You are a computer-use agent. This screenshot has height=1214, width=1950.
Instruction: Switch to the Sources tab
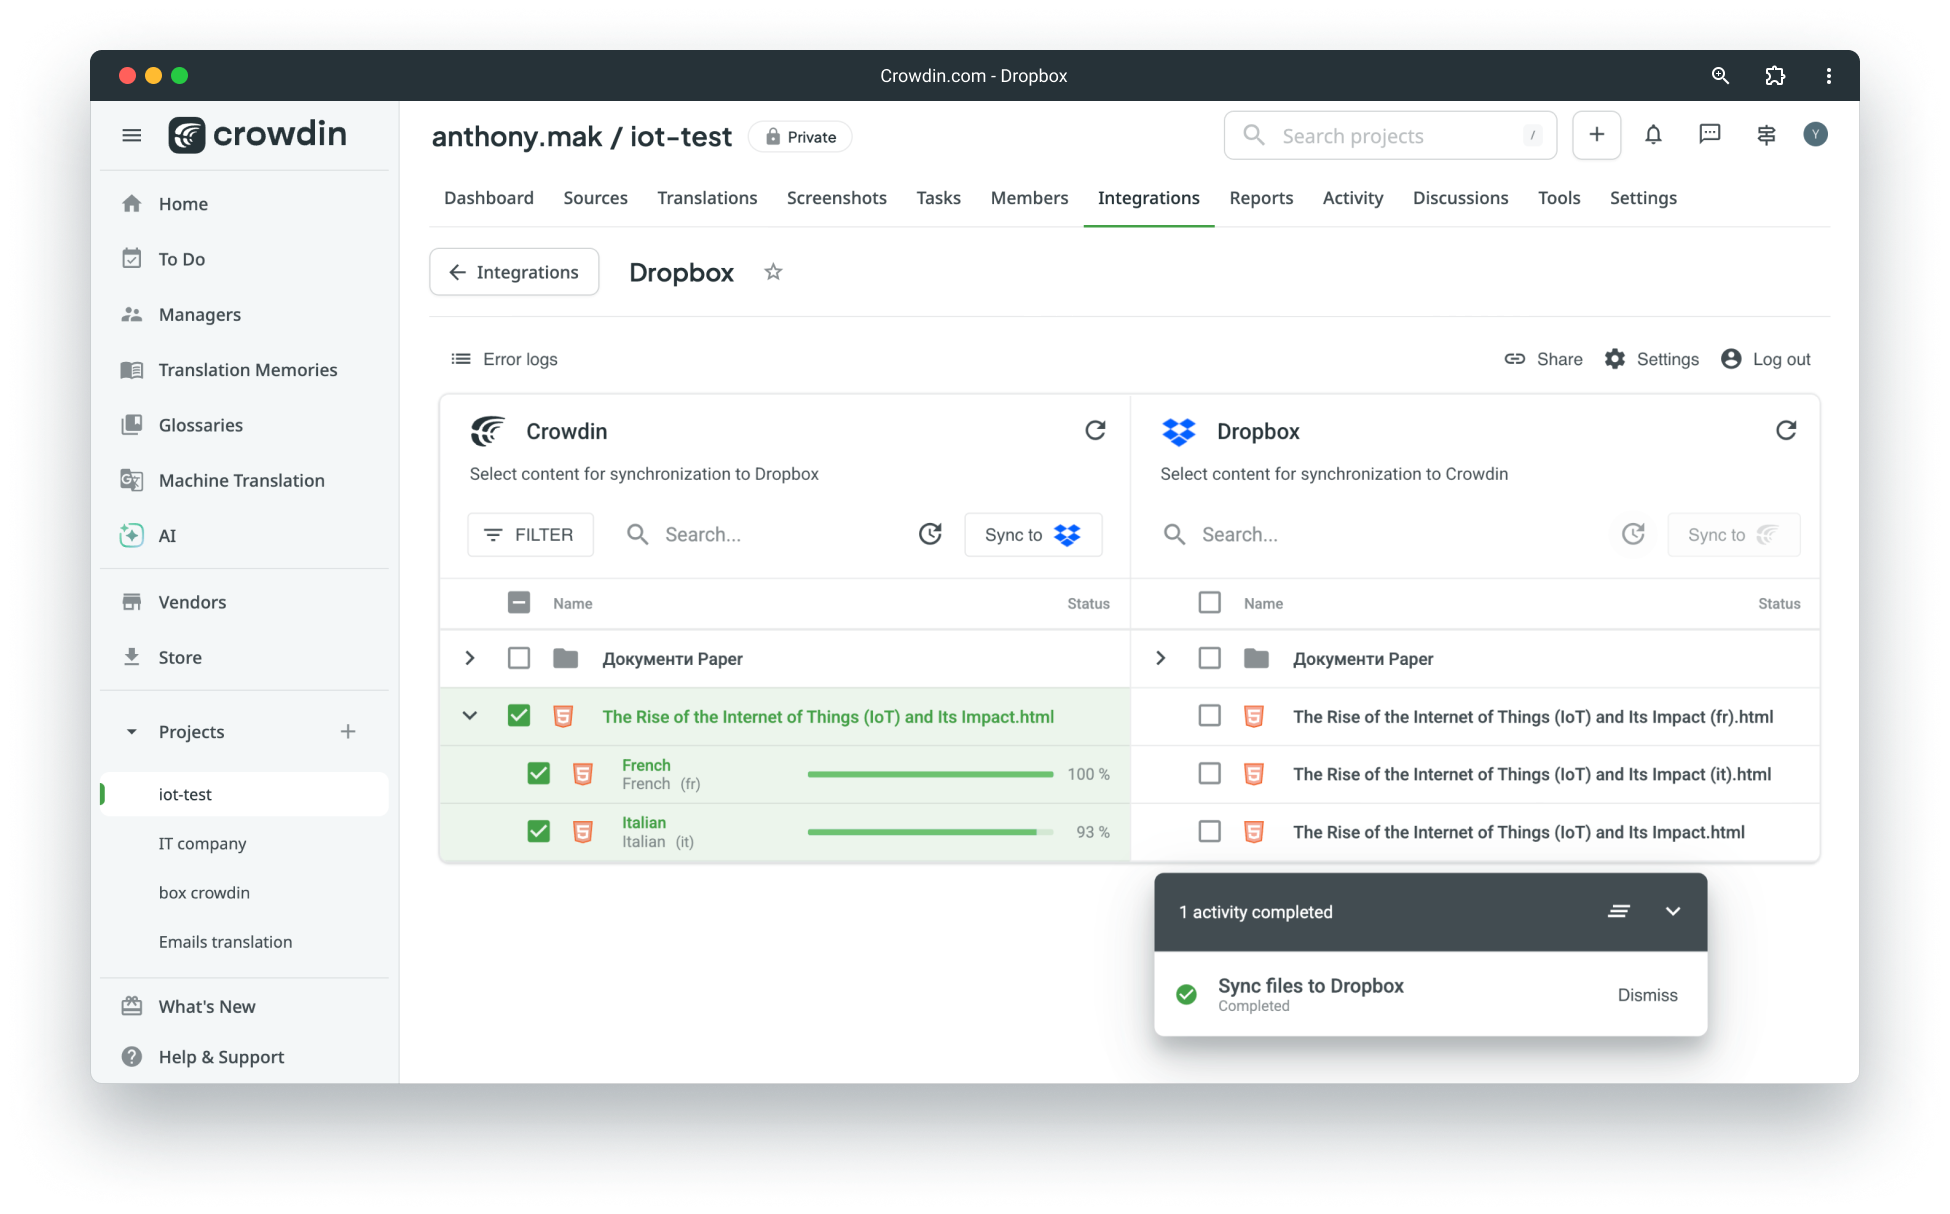595,198
